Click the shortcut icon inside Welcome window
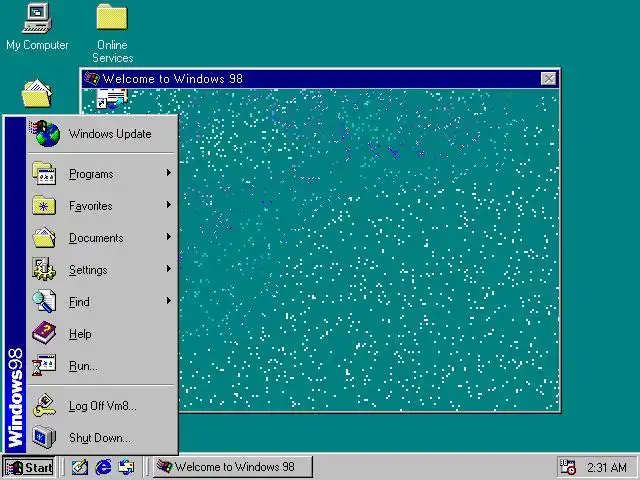Screen dimensions: 640x480 112,99
